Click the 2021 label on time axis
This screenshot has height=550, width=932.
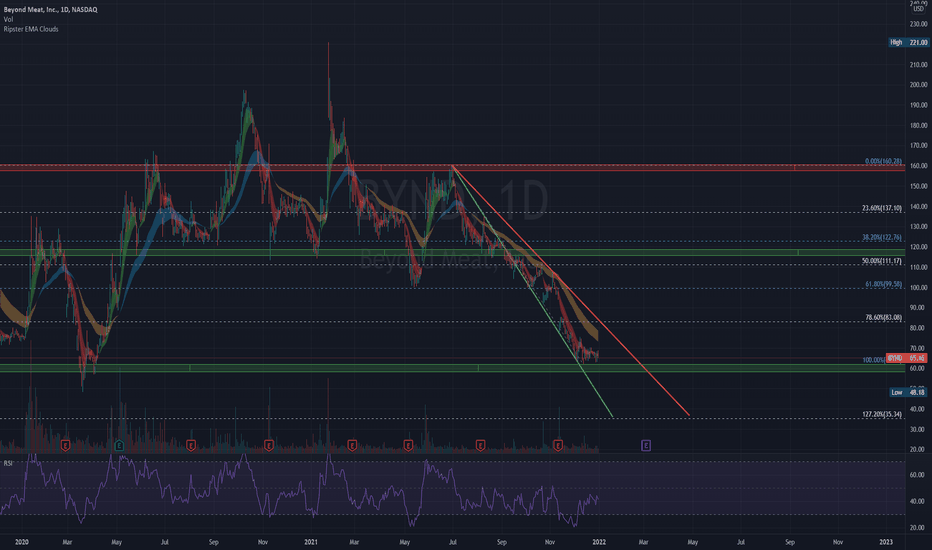pyautogui.click(x=311, y=542)
